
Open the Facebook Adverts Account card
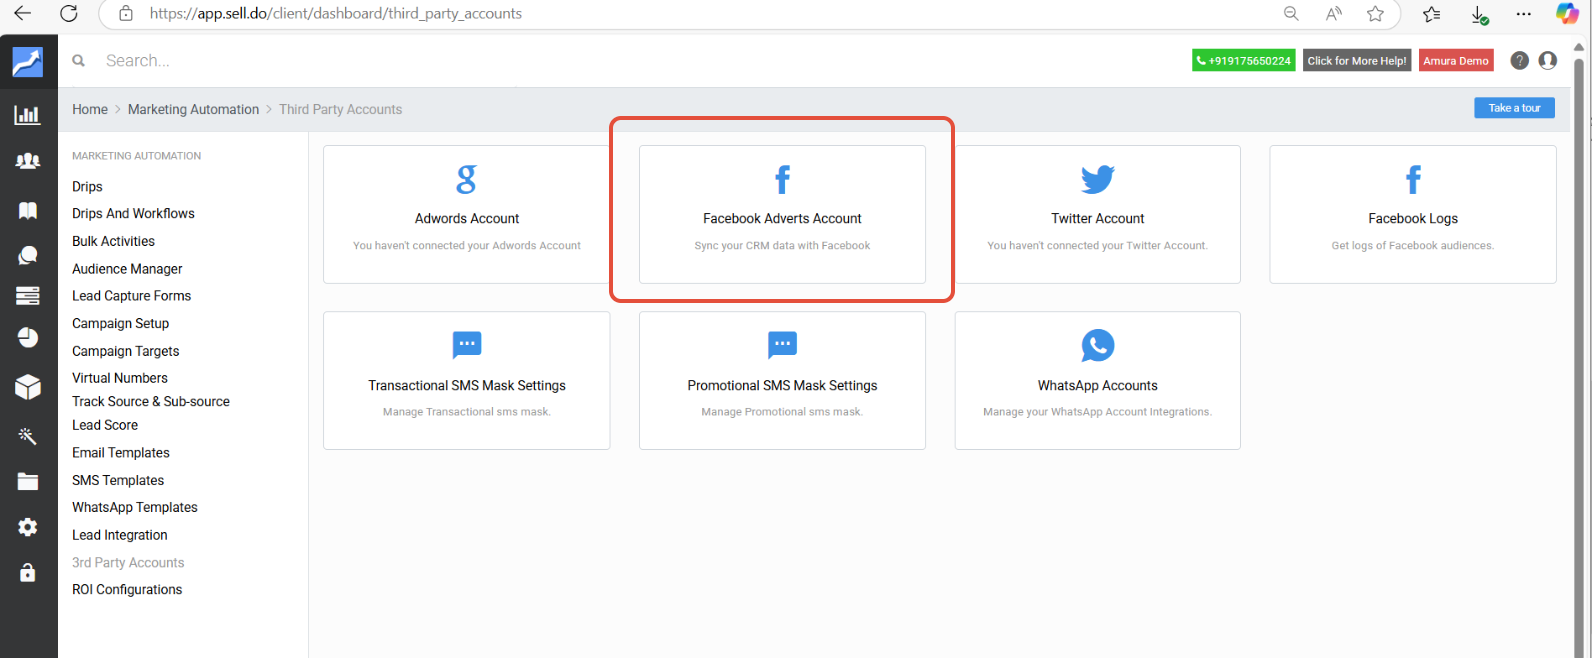[782, 215]
